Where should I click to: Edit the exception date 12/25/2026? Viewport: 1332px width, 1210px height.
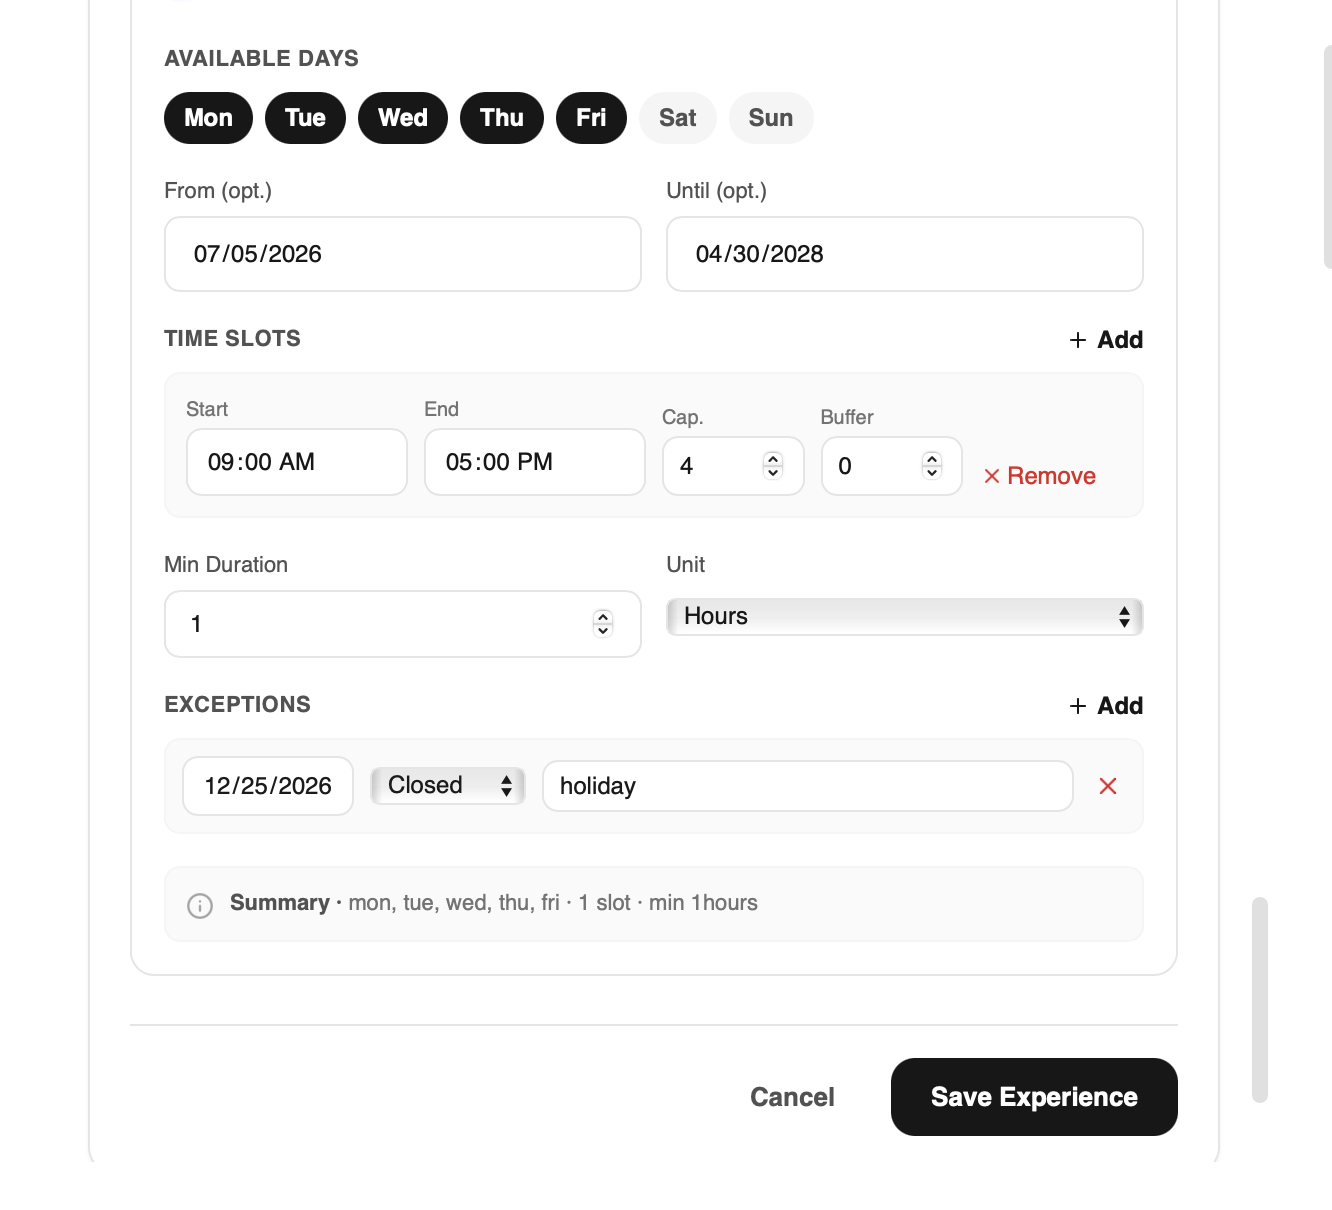(x=268, y=786)
